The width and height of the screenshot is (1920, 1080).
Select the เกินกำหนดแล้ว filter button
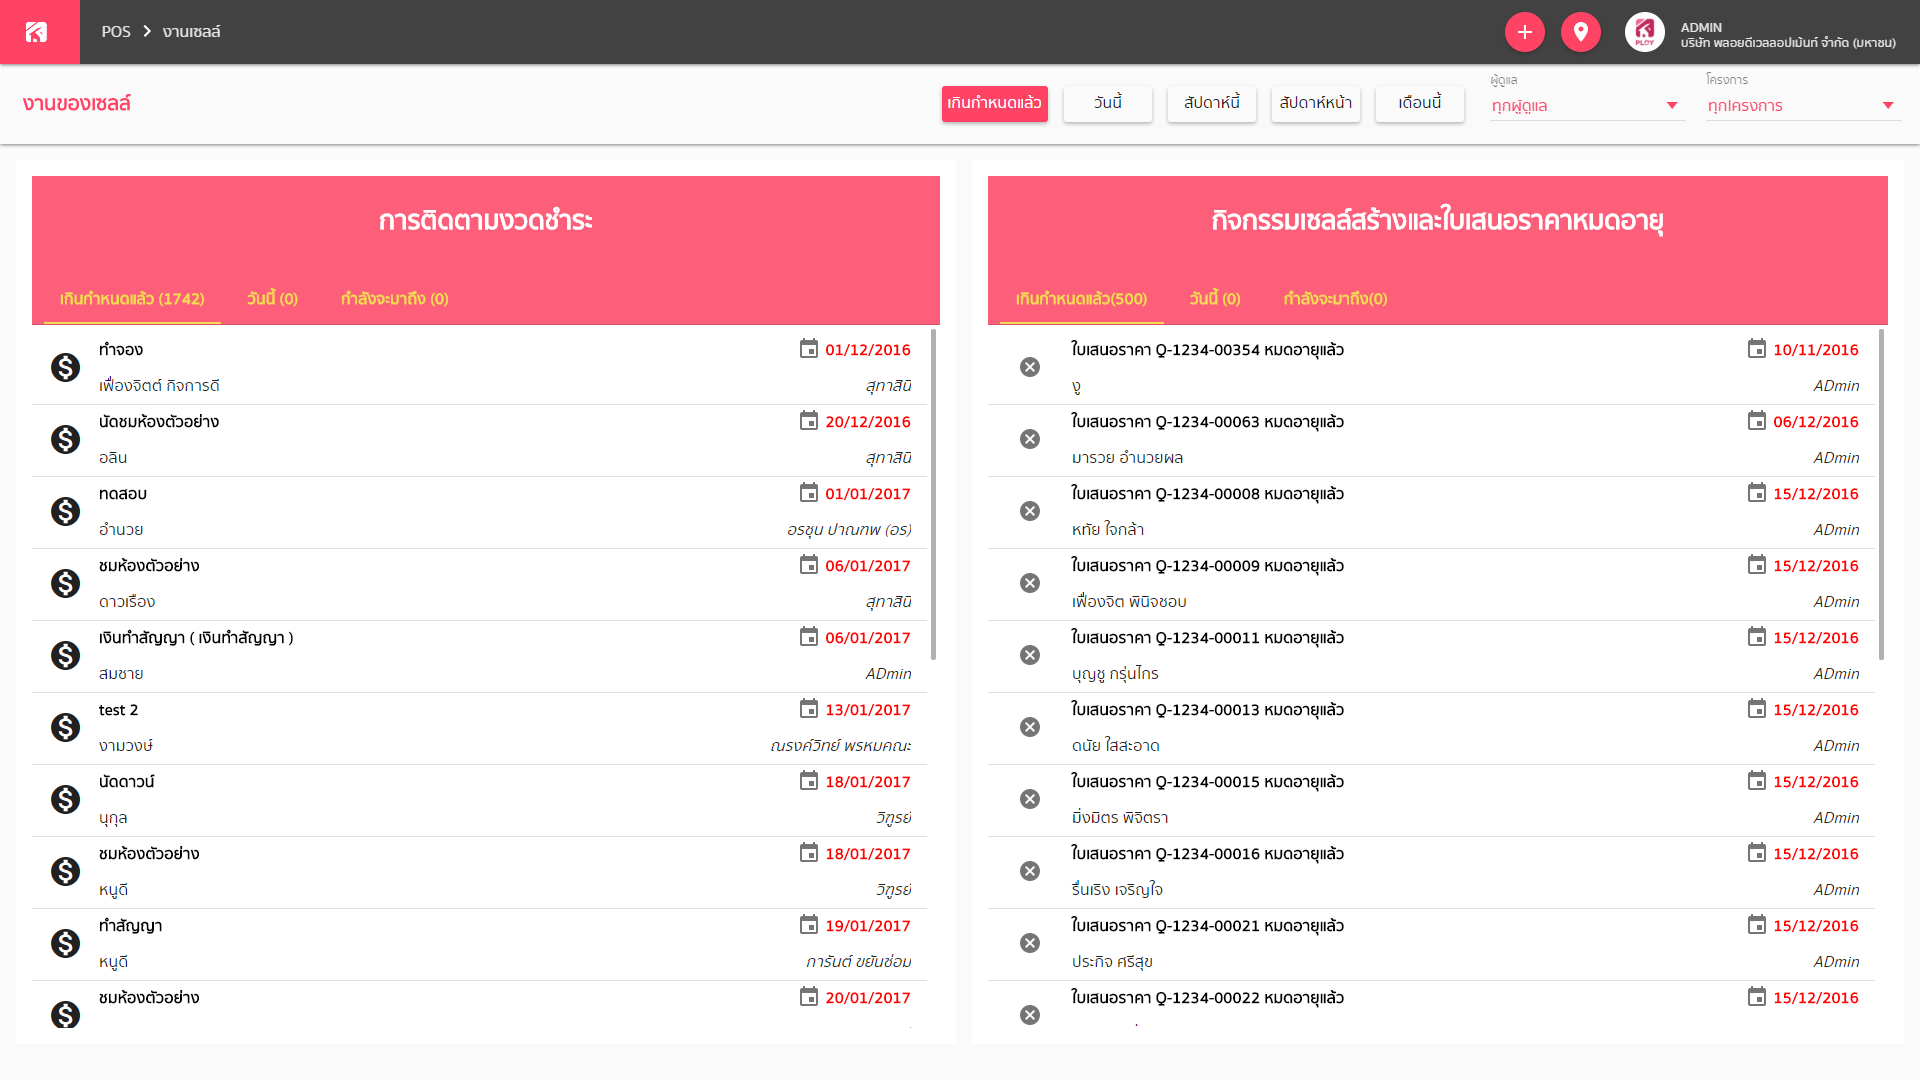point(994,103)
